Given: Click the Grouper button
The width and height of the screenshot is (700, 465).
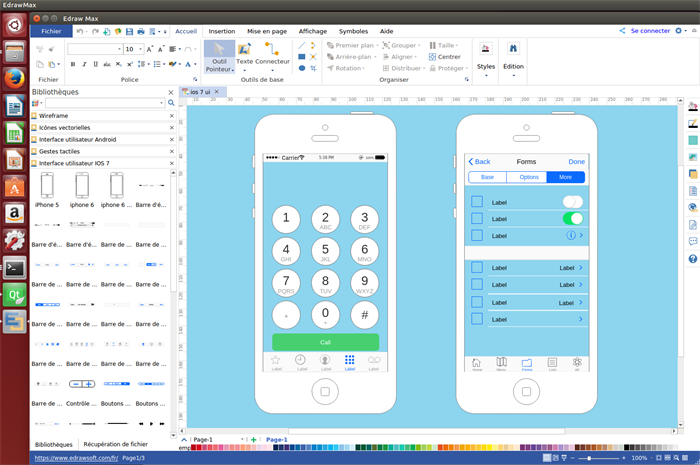Looking at the screenshot, I should [x=401, y=46].
